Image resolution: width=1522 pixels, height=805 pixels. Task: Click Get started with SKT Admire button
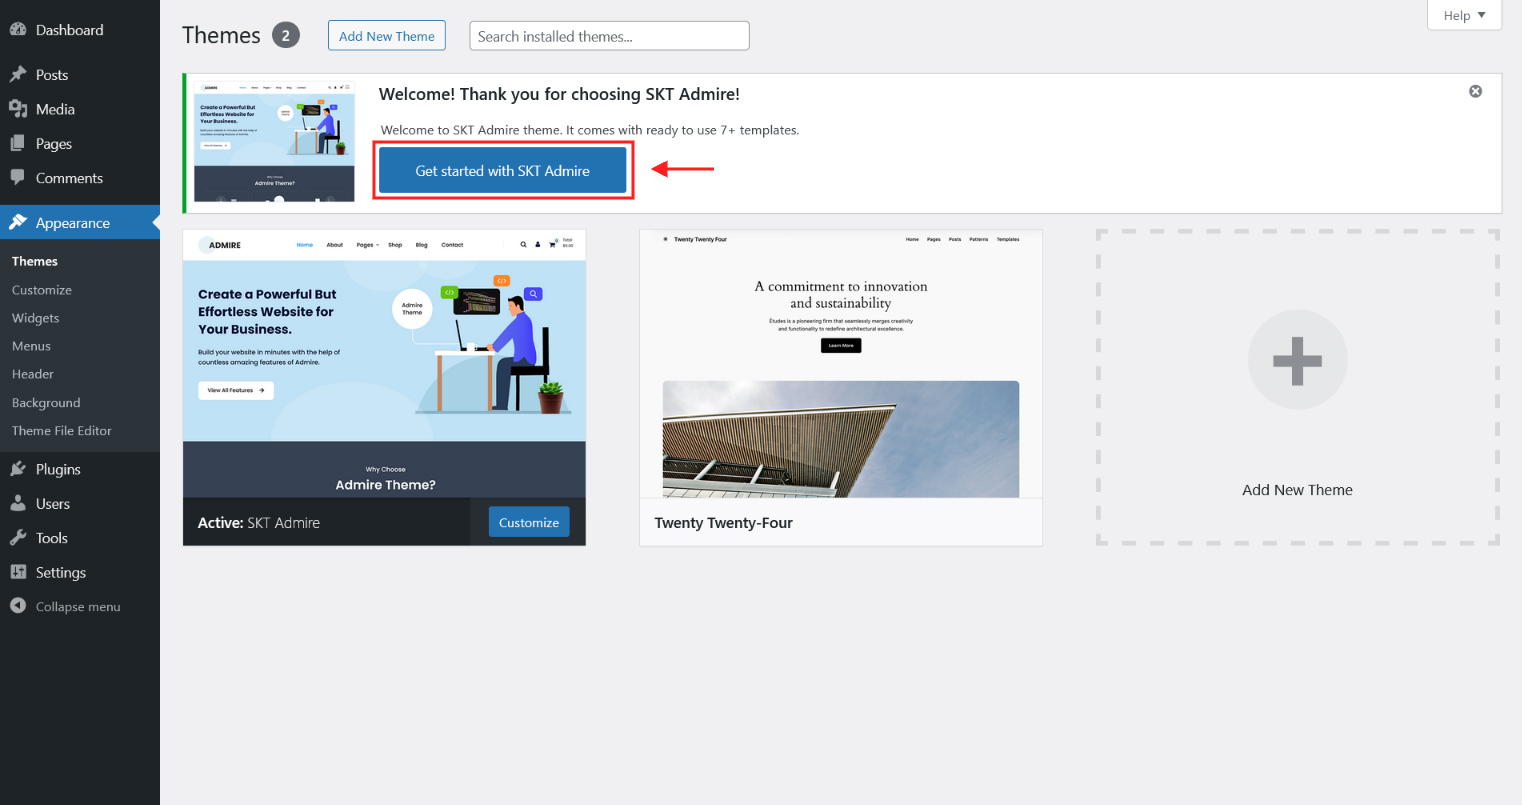503,171
